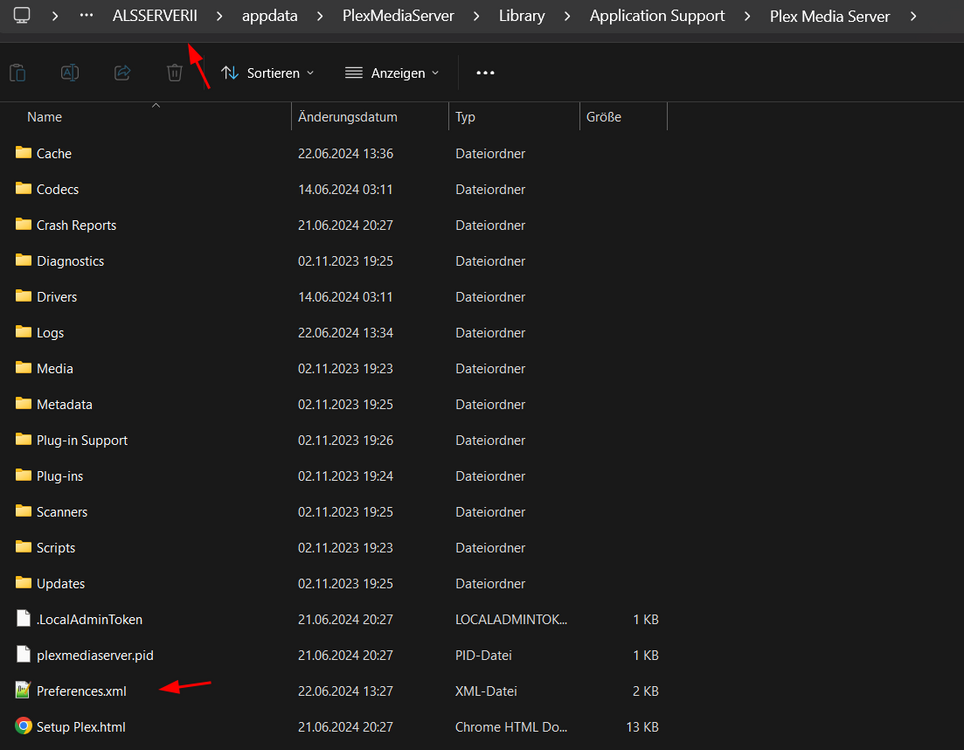964x750 pixels.
Task: Click the Plug-in Support folder name
Action: [82, 441]
